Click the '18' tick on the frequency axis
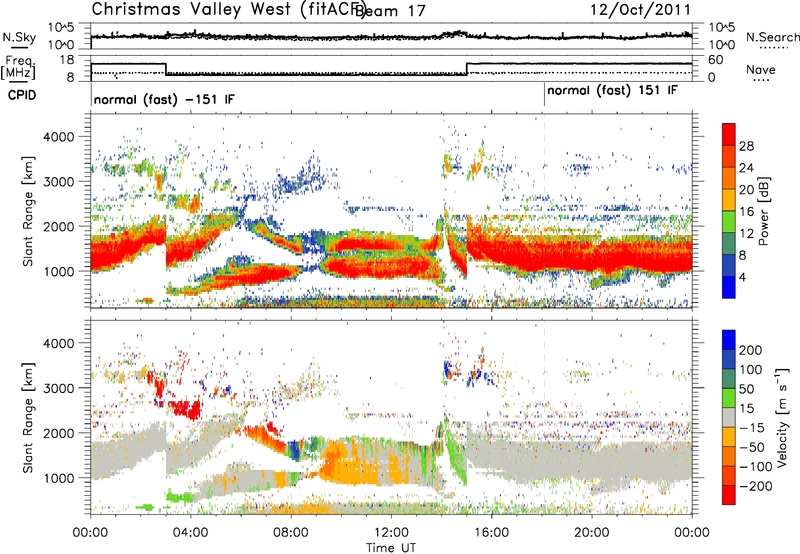The image size is (800, 554). click(x=67, y=60)
